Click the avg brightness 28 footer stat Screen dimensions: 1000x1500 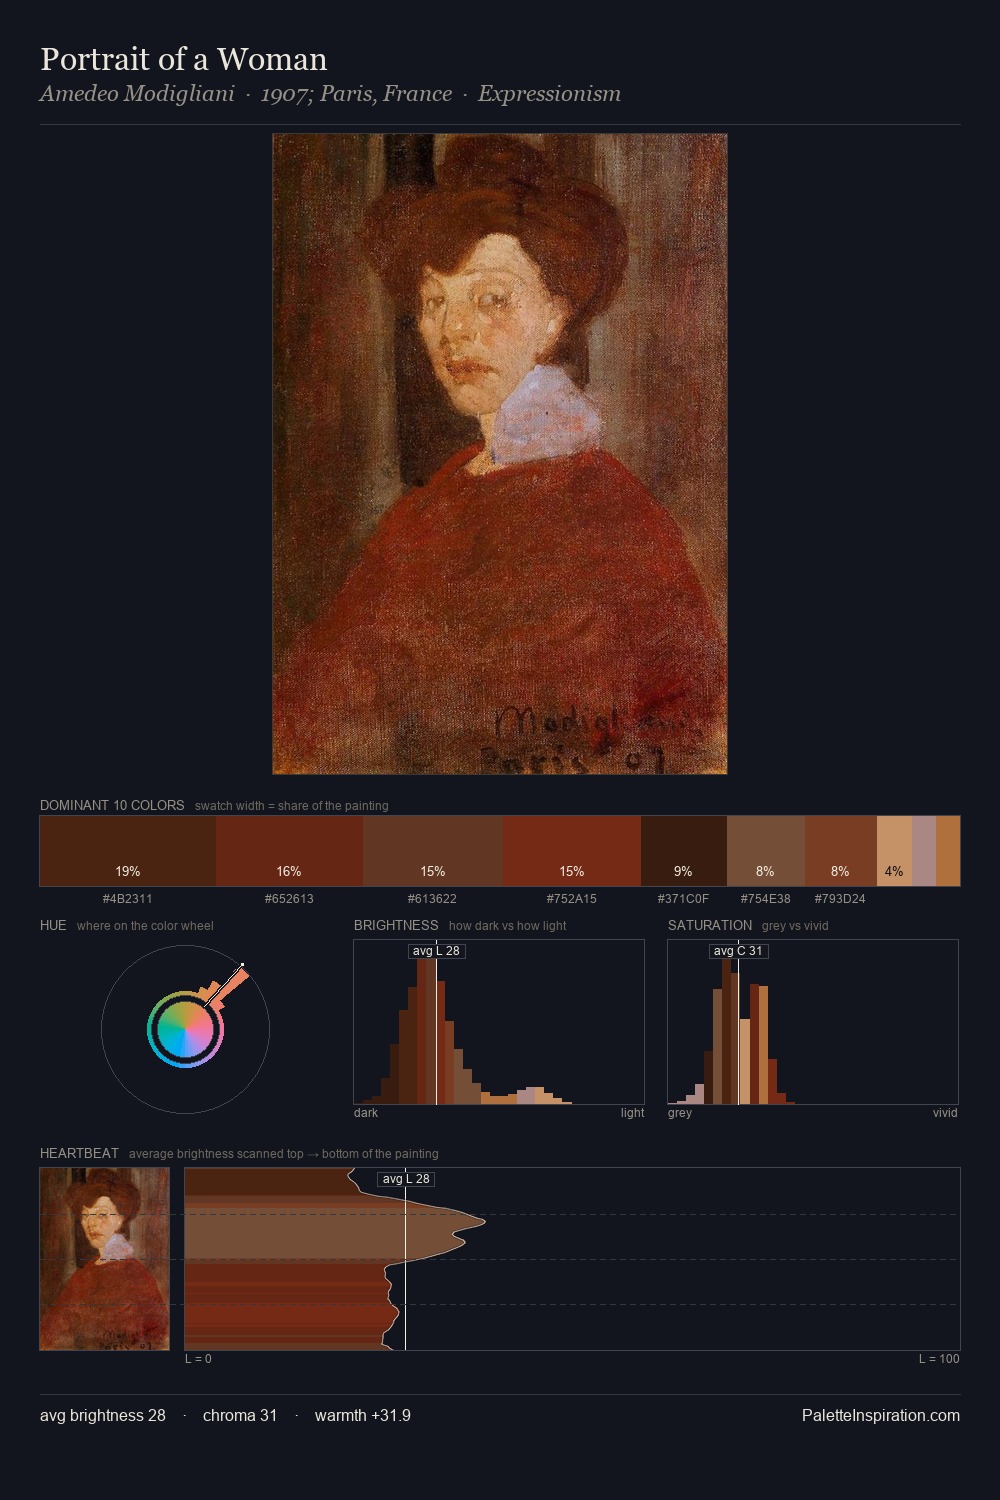103,1415
